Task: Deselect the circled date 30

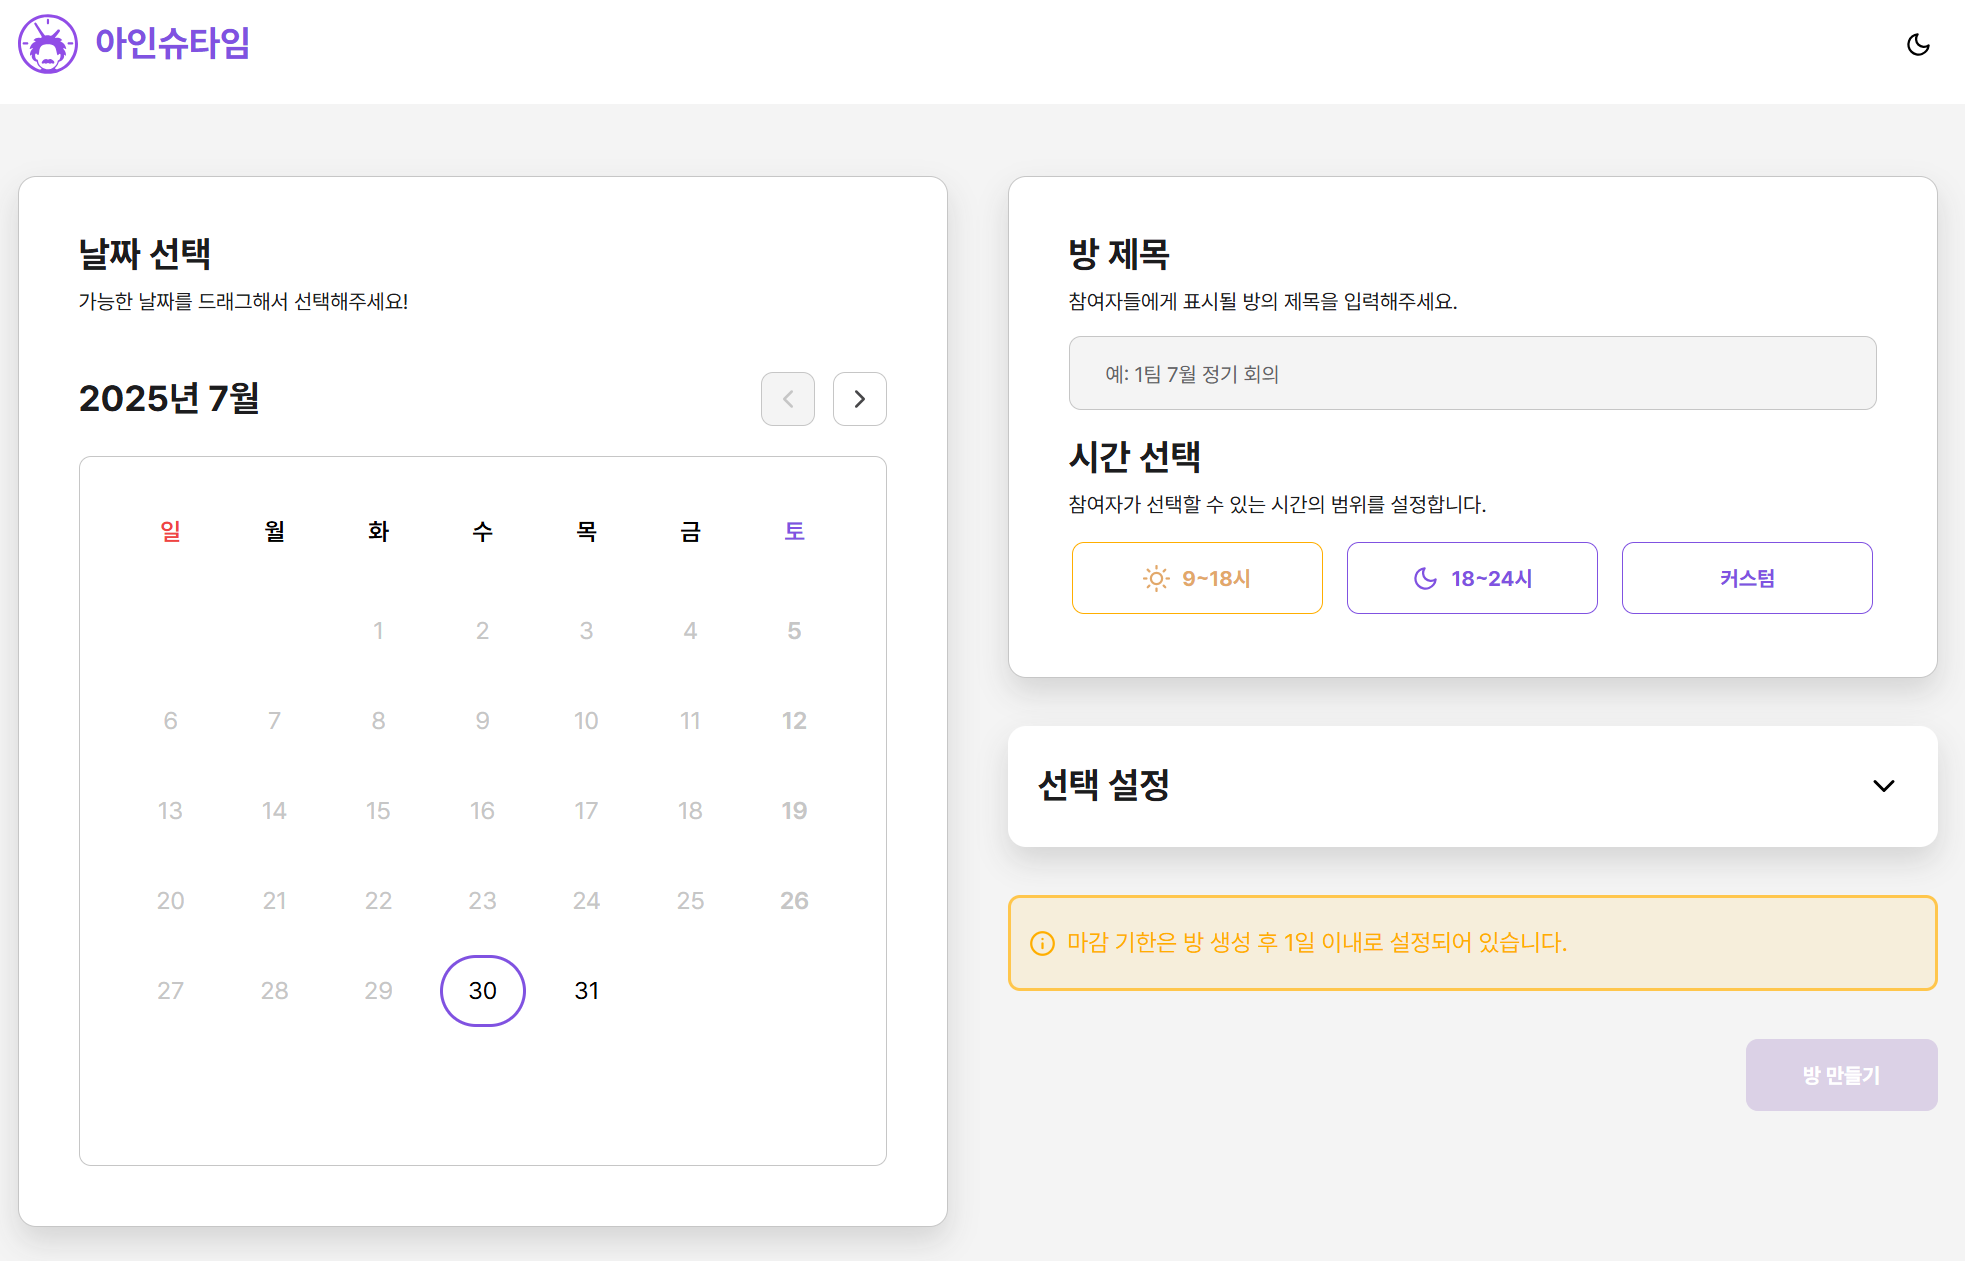Action: (x=482, y=991)
